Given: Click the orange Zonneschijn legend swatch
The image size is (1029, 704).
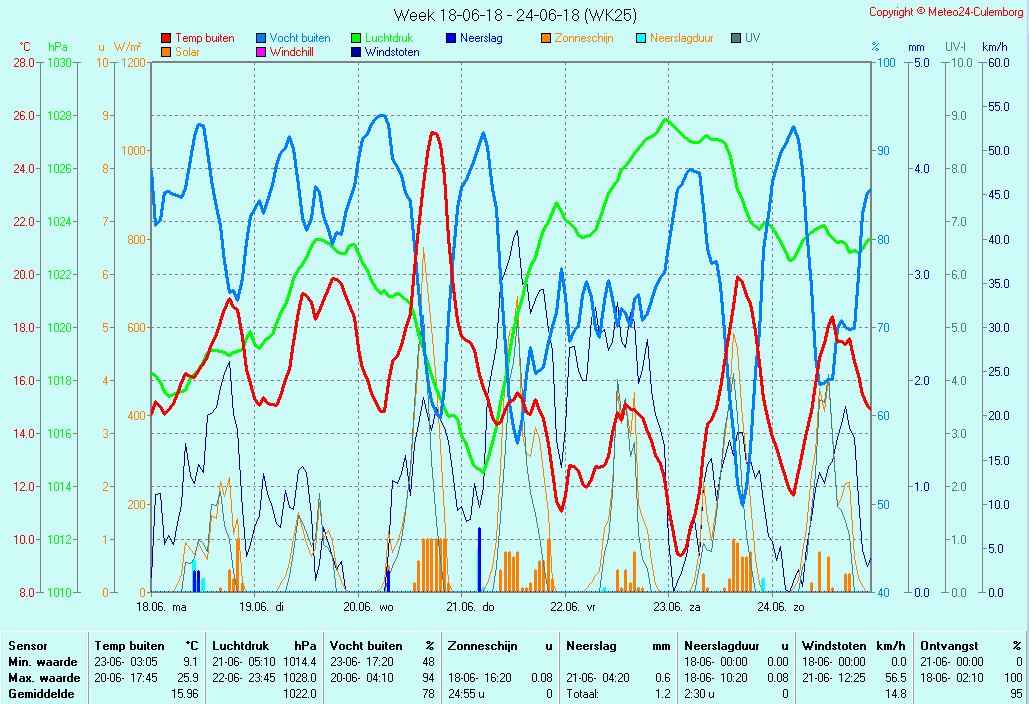Looking at the screenshot, I should coord(546,38).
